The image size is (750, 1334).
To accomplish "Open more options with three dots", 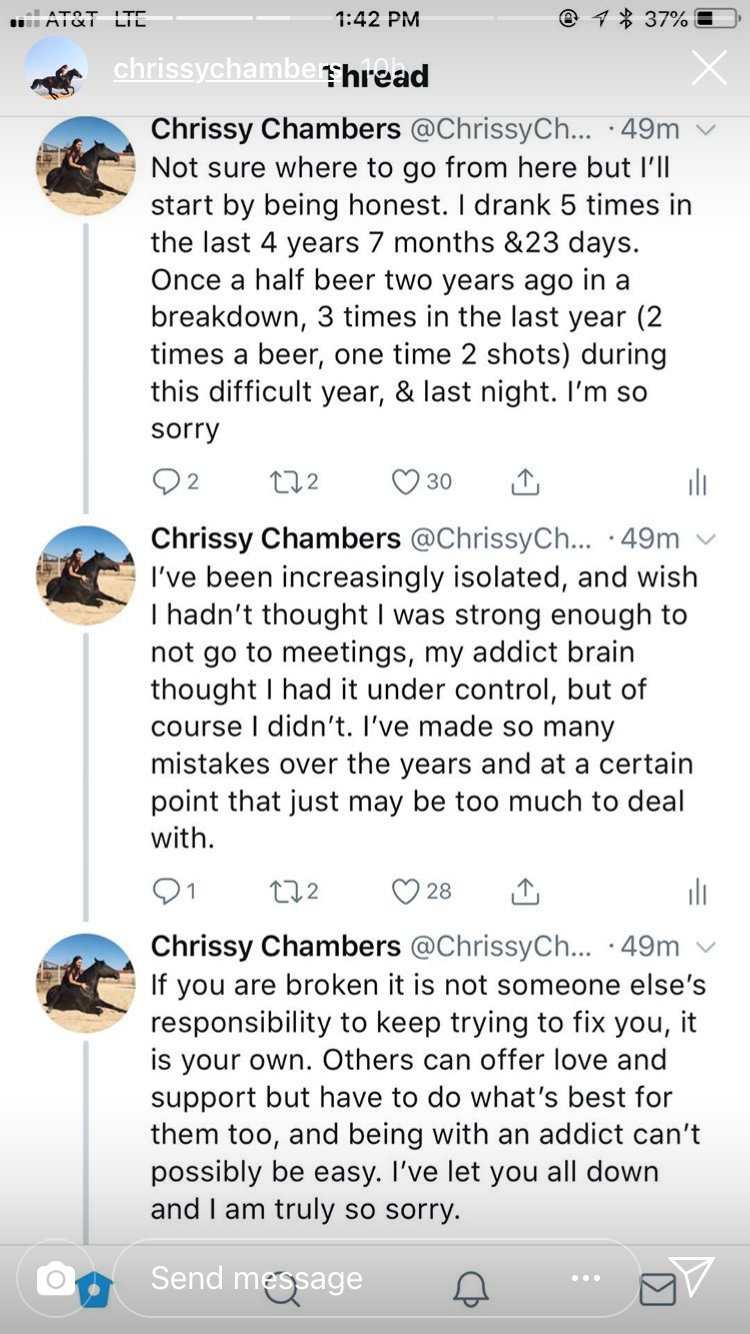I will 586,1278.
